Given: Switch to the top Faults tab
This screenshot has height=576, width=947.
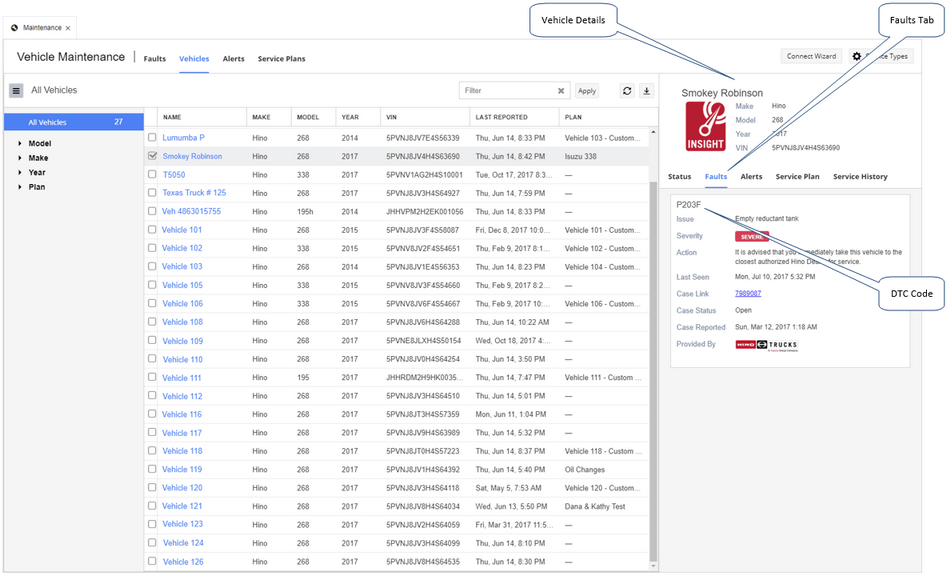Looking at the screenshot, I should pyautogui.click(x=155, y=59).
